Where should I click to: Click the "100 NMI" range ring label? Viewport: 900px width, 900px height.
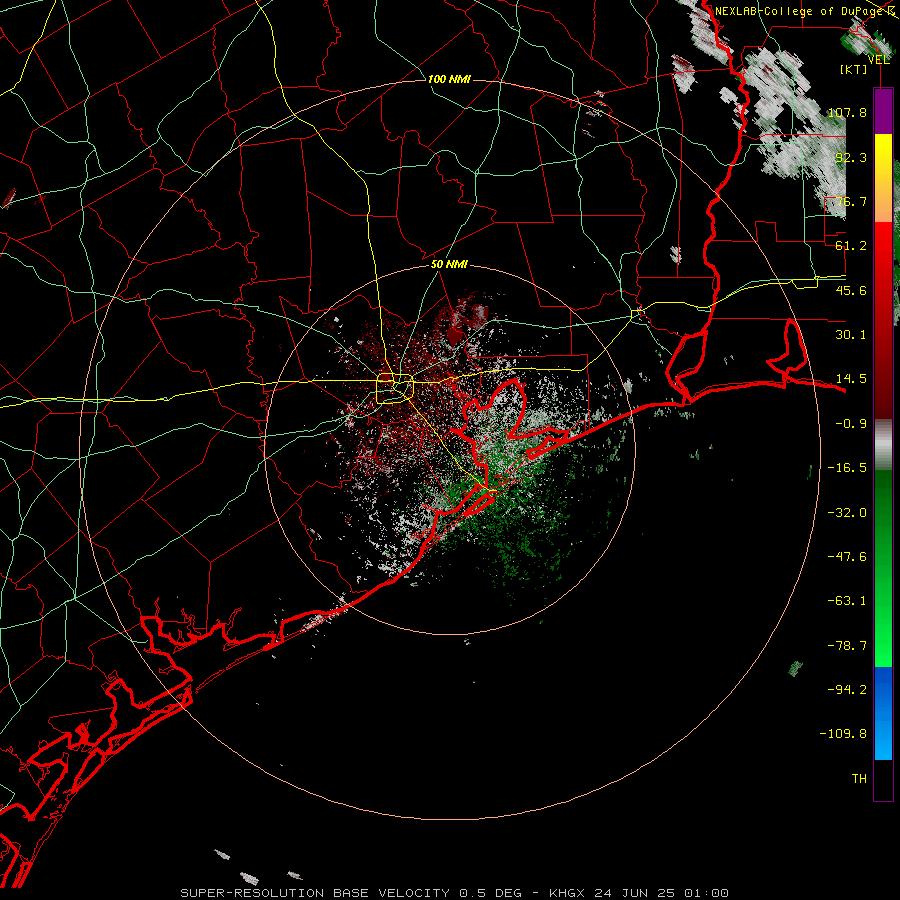449,79
